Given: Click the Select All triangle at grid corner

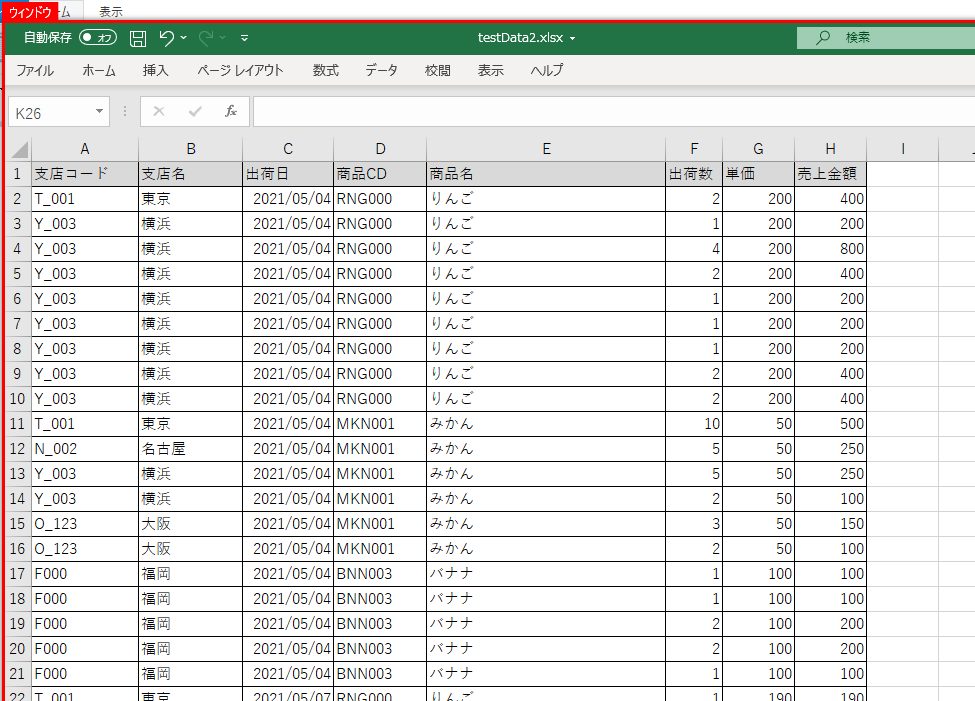Looking at the screenshot, I should tap(19, 149).
